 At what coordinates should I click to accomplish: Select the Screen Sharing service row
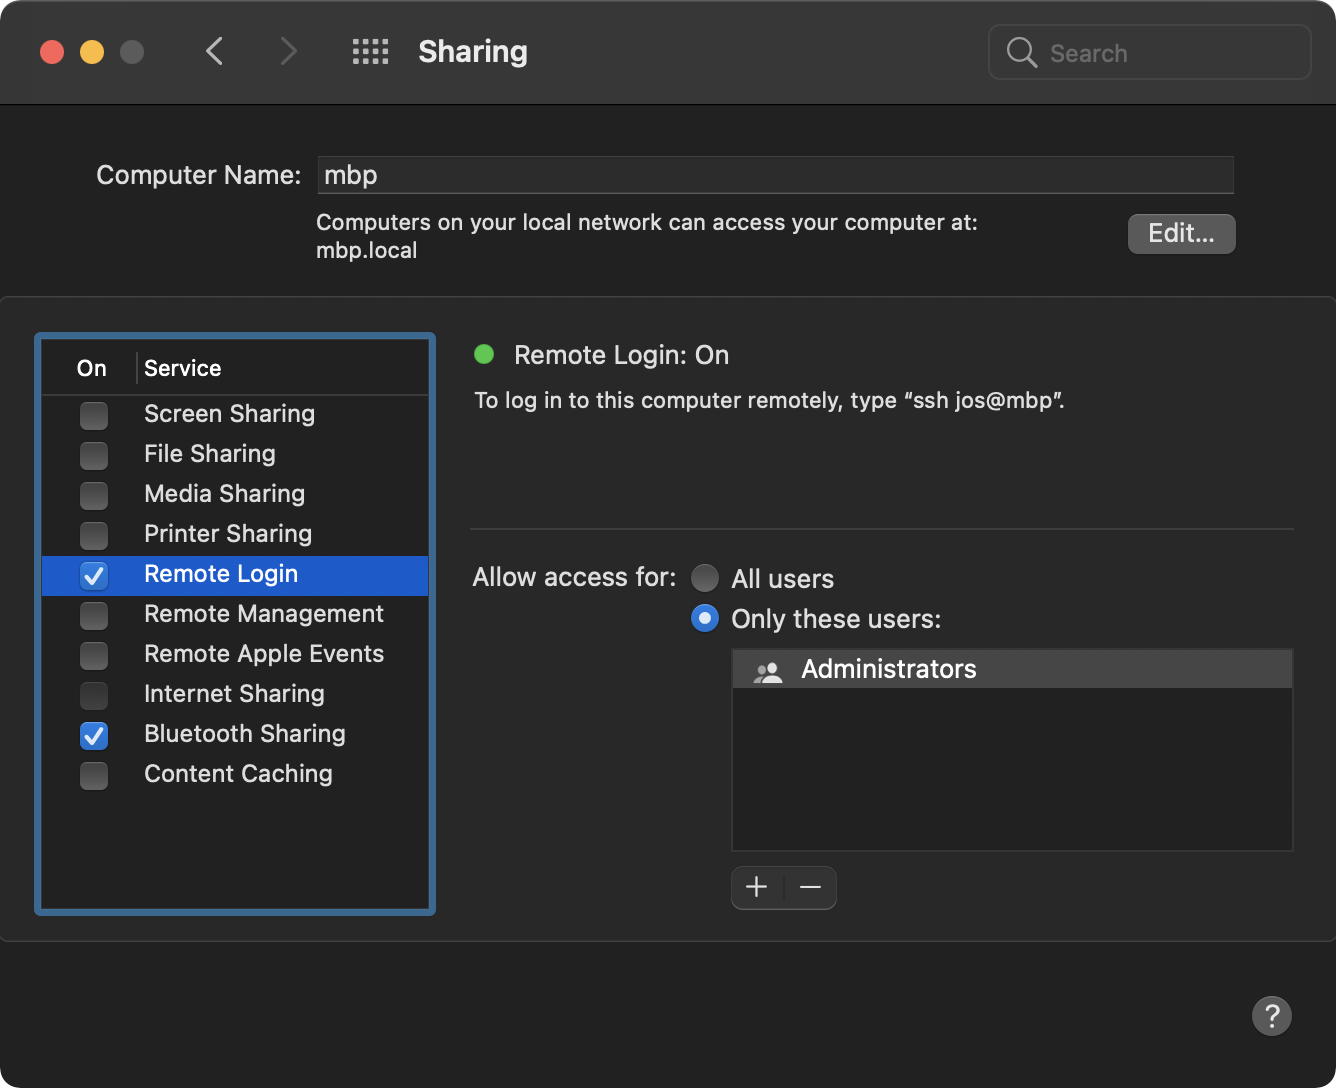pos(235,414)
